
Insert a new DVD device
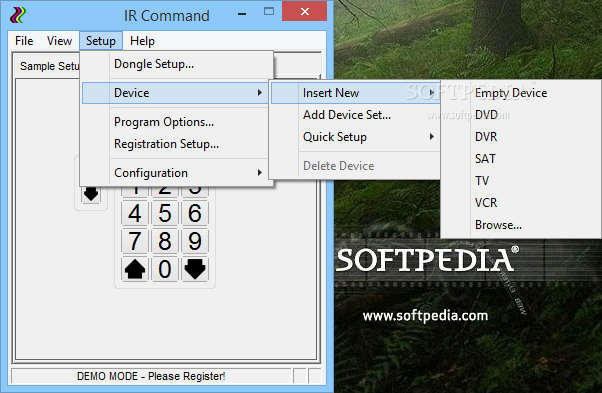(x=521, y=115)
